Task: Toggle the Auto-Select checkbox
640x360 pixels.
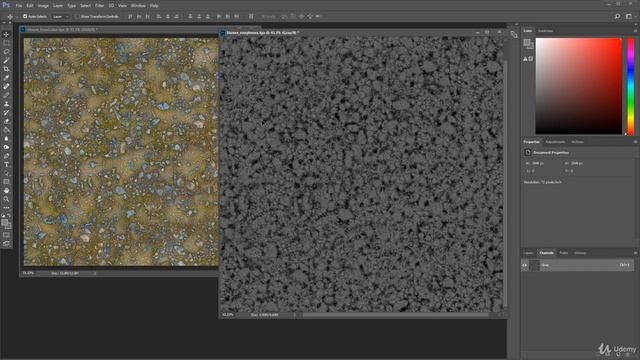Action: click(25, 16)
